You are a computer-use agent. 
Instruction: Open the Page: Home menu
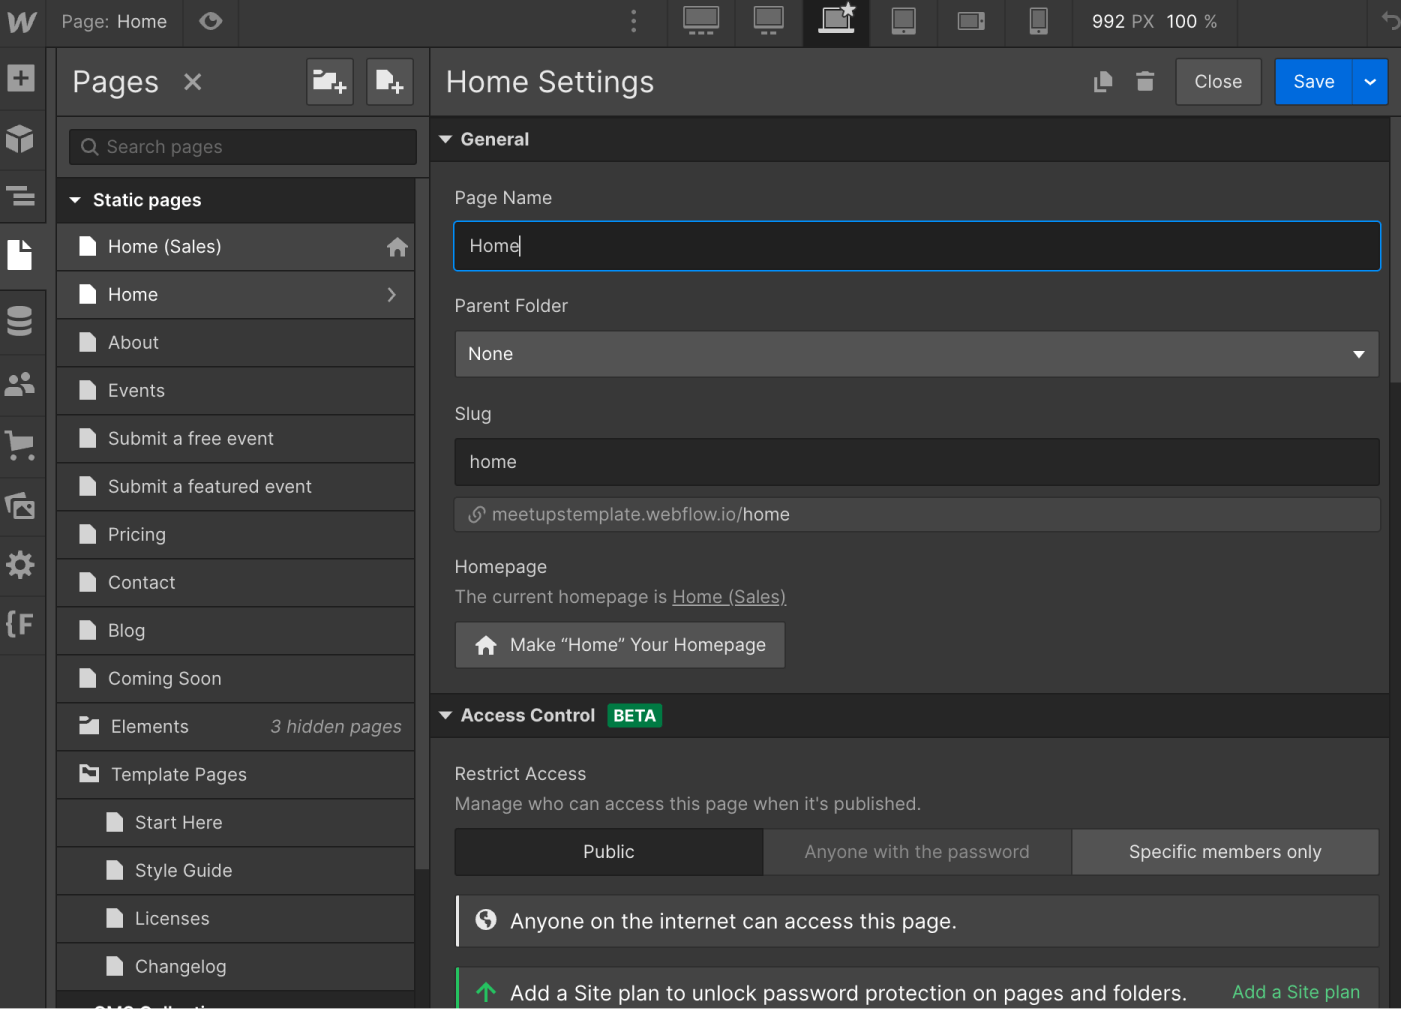tap(114, 21)
